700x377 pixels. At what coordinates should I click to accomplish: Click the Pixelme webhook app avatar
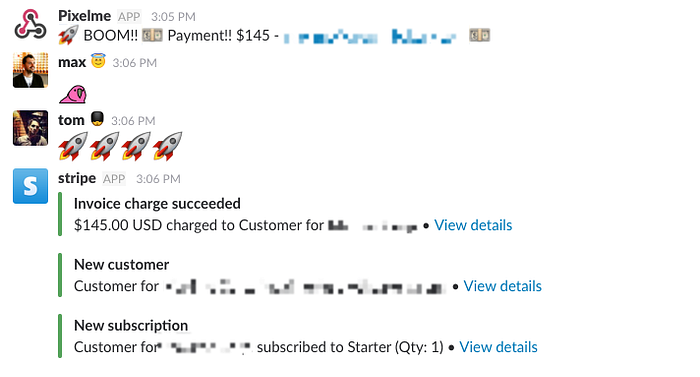(30, 24)
